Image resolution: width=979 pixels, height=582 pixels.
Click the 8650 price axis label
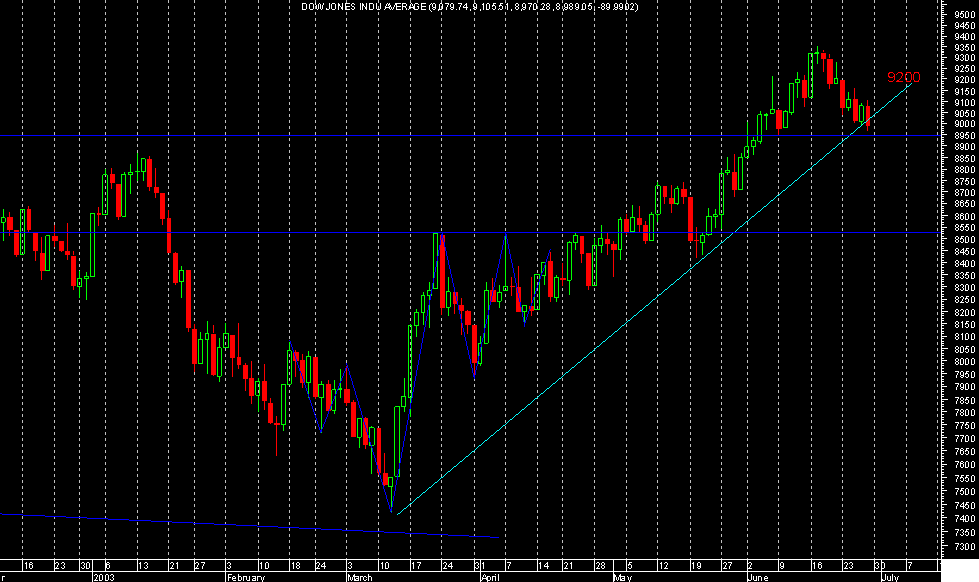[965, 204]
